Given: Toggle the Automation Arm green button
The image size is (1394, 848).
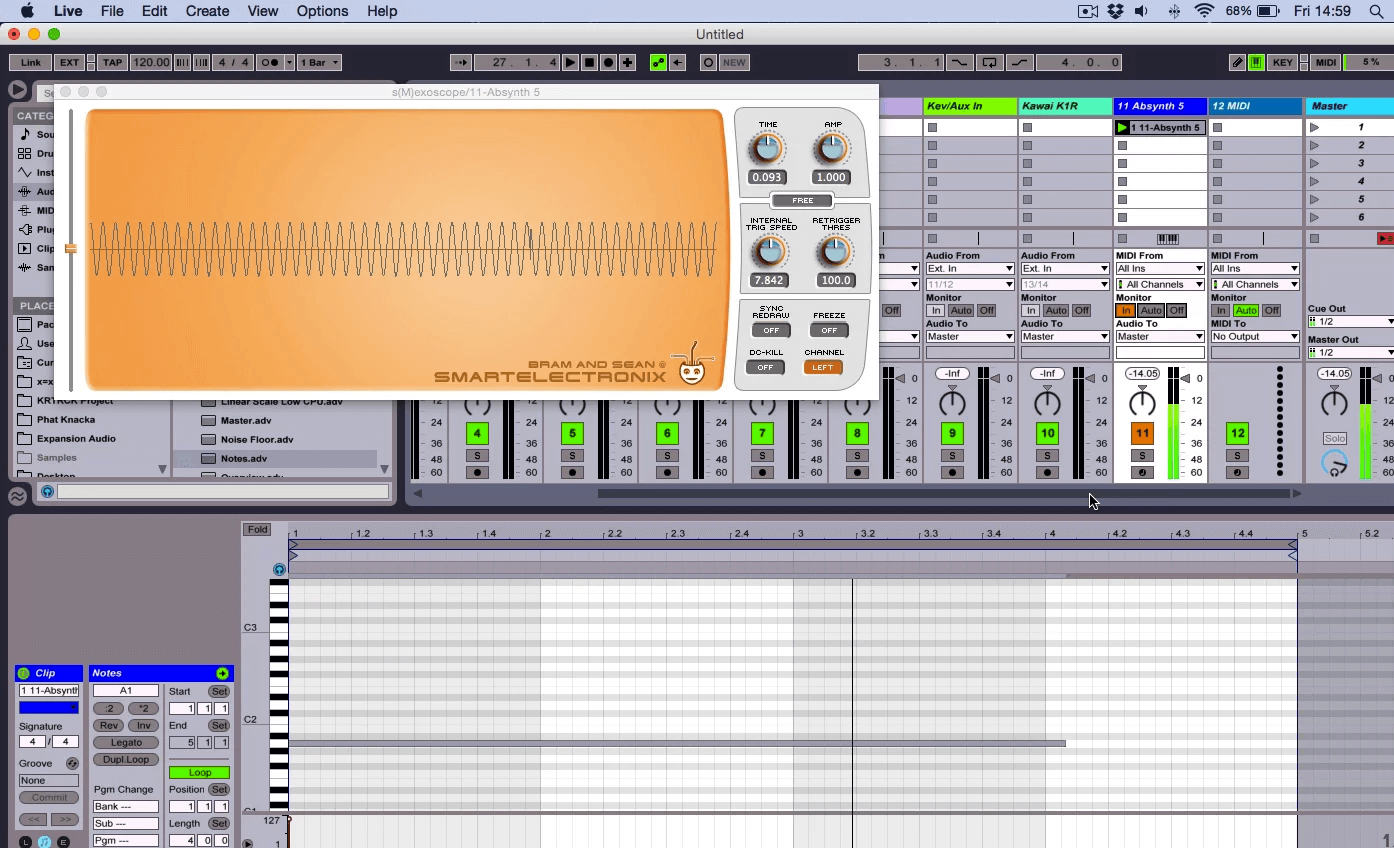Looking at the screenshot, I should click(658, 62).
